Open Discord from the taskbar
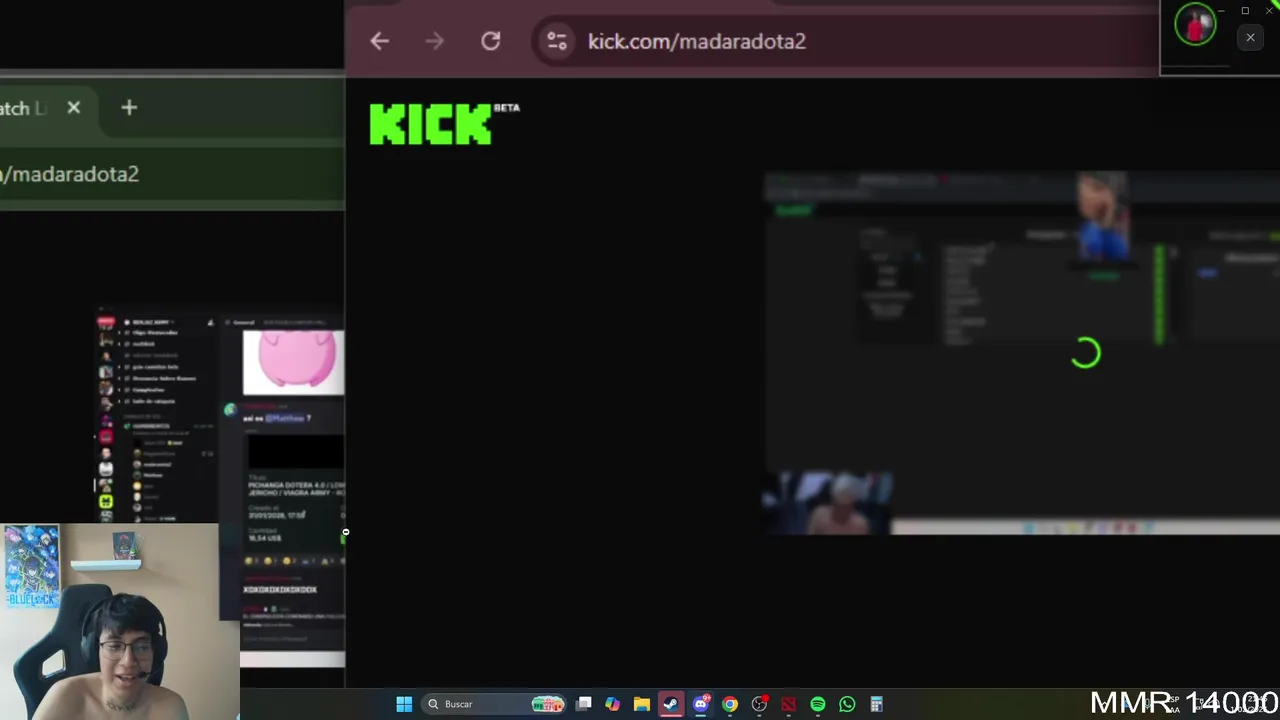This screenshot has width=1280, height=720. click(x=701, y=704)
